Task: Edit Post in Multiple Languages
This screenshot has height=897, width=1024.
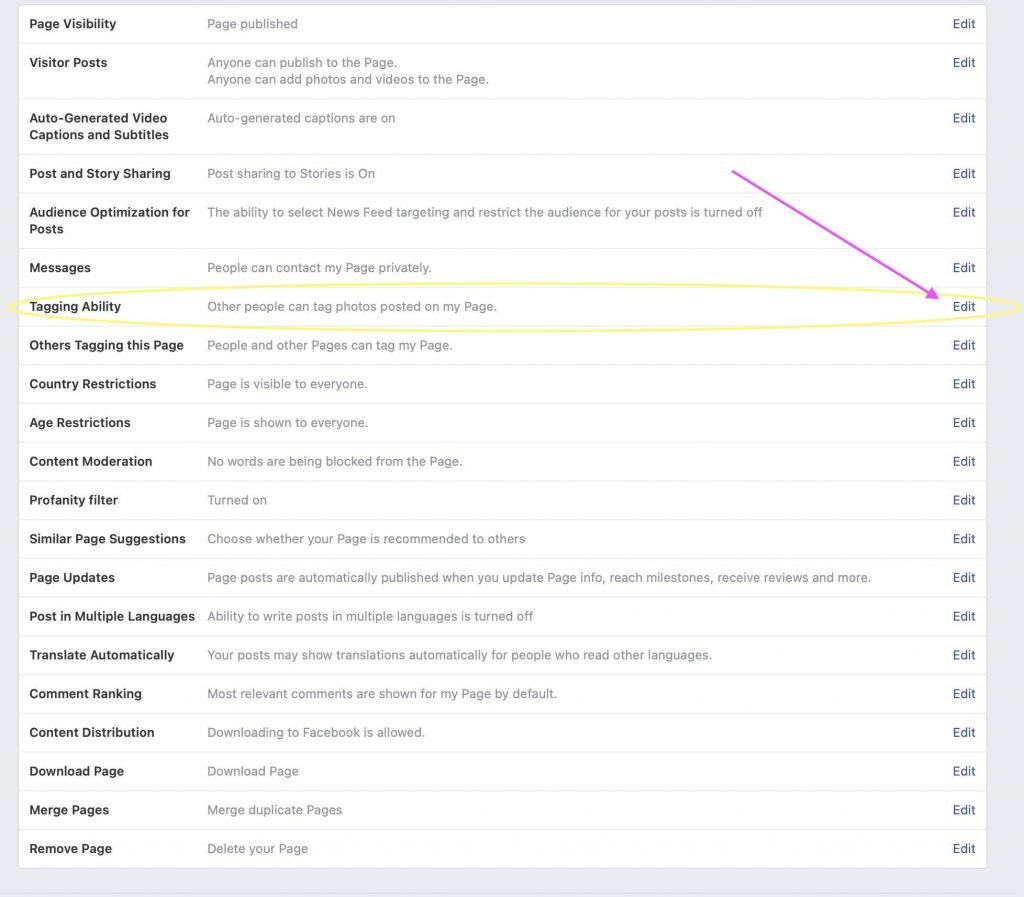Action: (963, 616)
